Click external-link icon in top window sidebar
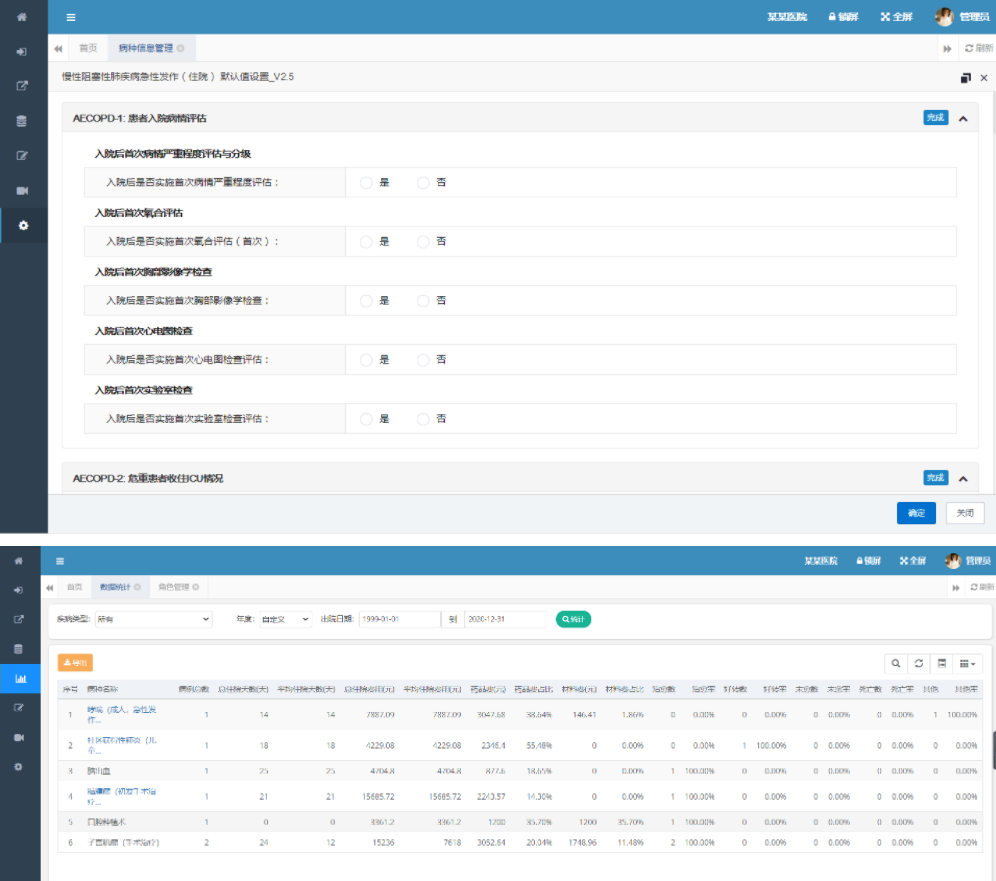 click(x=22, y=86)
